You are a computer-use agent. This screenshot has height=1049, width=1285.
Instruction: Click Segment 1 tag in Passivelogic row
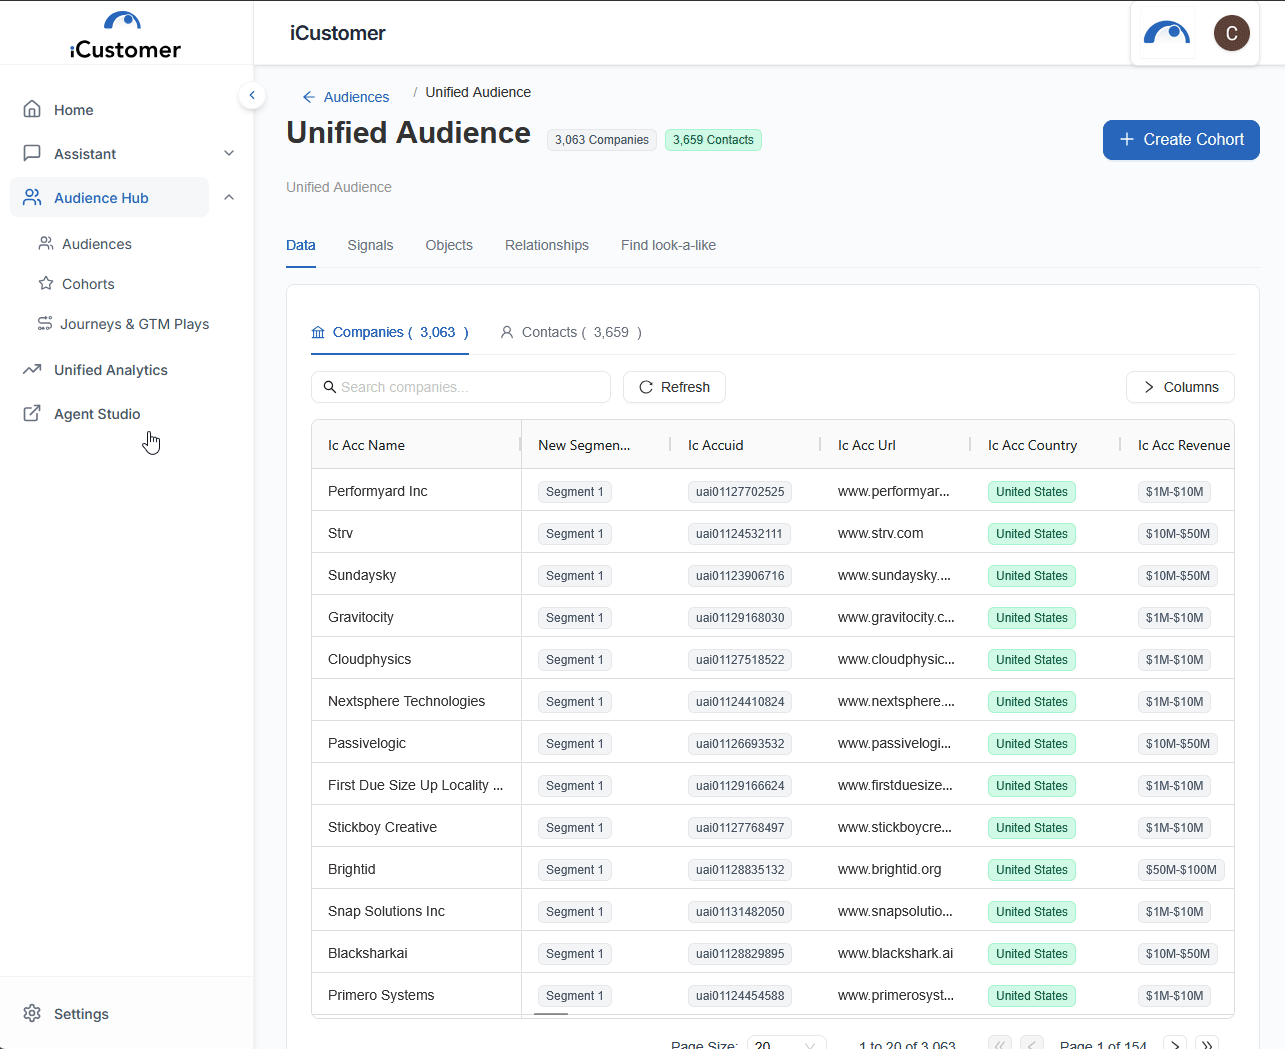(574, 744)
